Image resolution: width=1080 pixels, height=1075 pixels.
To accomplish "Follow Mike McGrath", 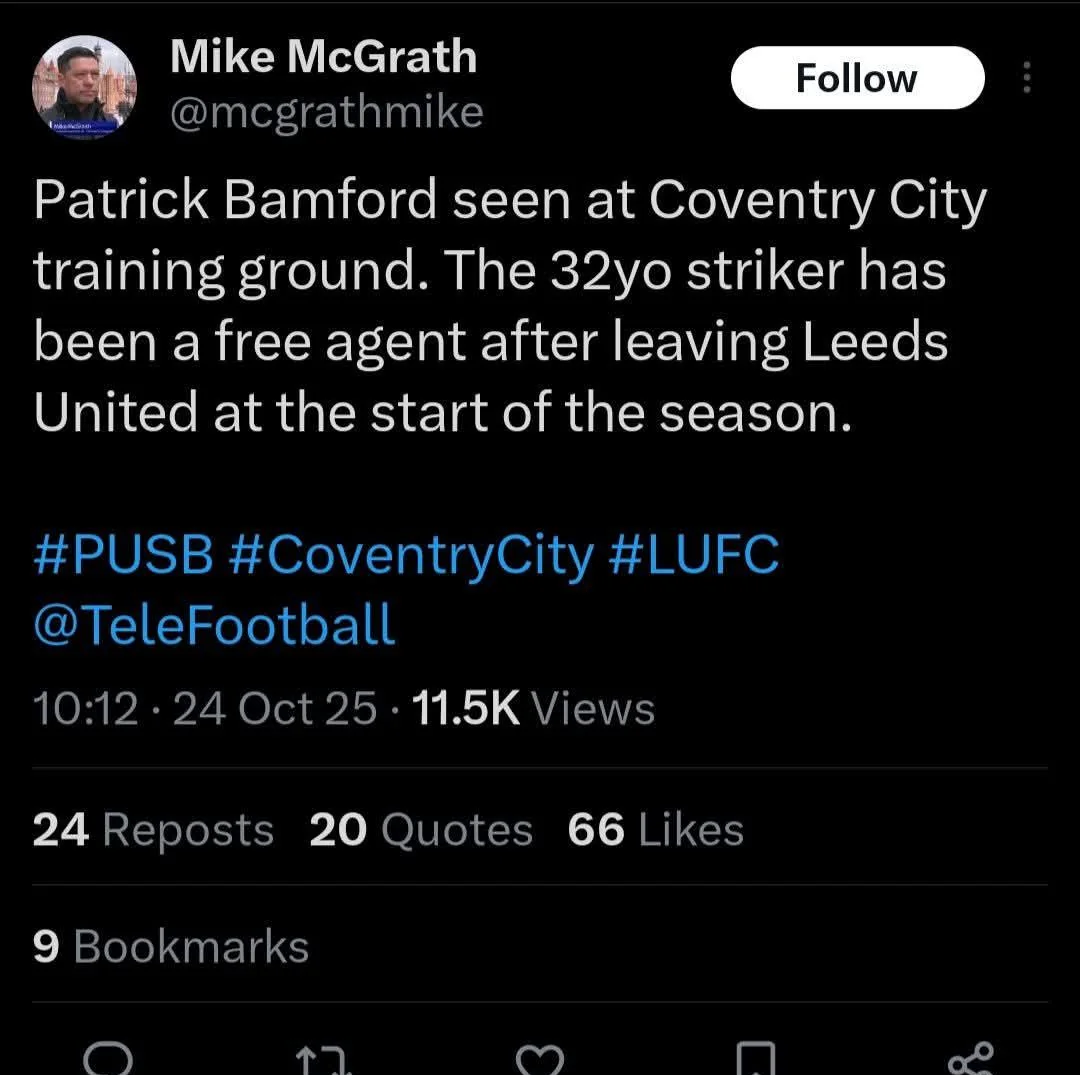I will [857, 78].
